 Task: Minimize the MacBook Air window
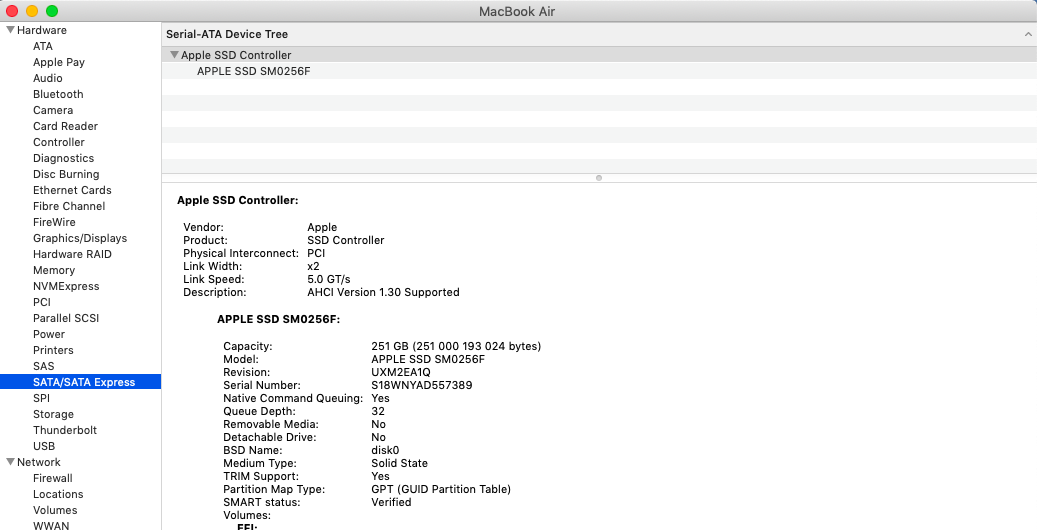tap(32, 11)
